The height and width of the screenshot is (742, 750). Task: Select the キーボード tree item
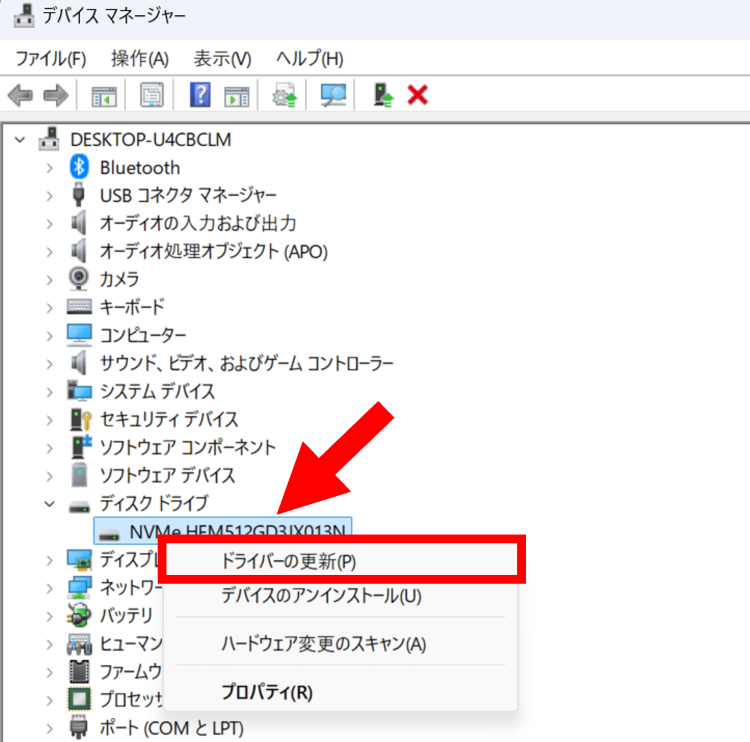131,307
